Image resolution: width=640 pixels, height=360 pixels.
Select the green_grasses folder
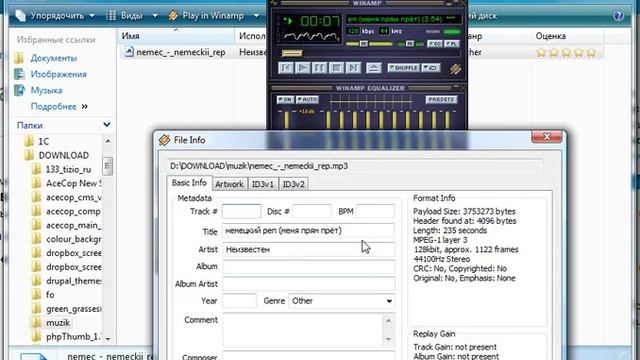pyautogui.click(x=73, y=309)
